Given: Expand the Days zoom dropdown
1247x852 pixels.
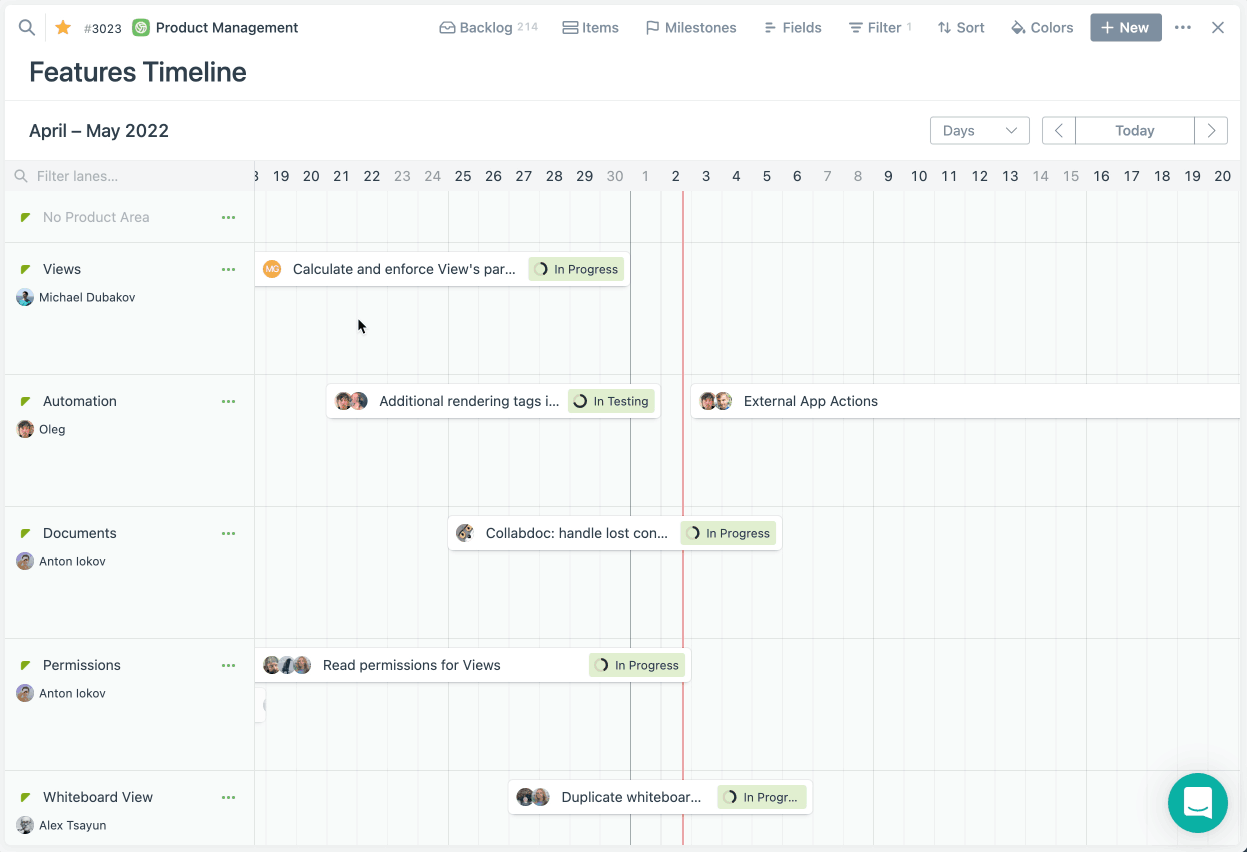Looking at the screenshot, I should coord(979,131).
